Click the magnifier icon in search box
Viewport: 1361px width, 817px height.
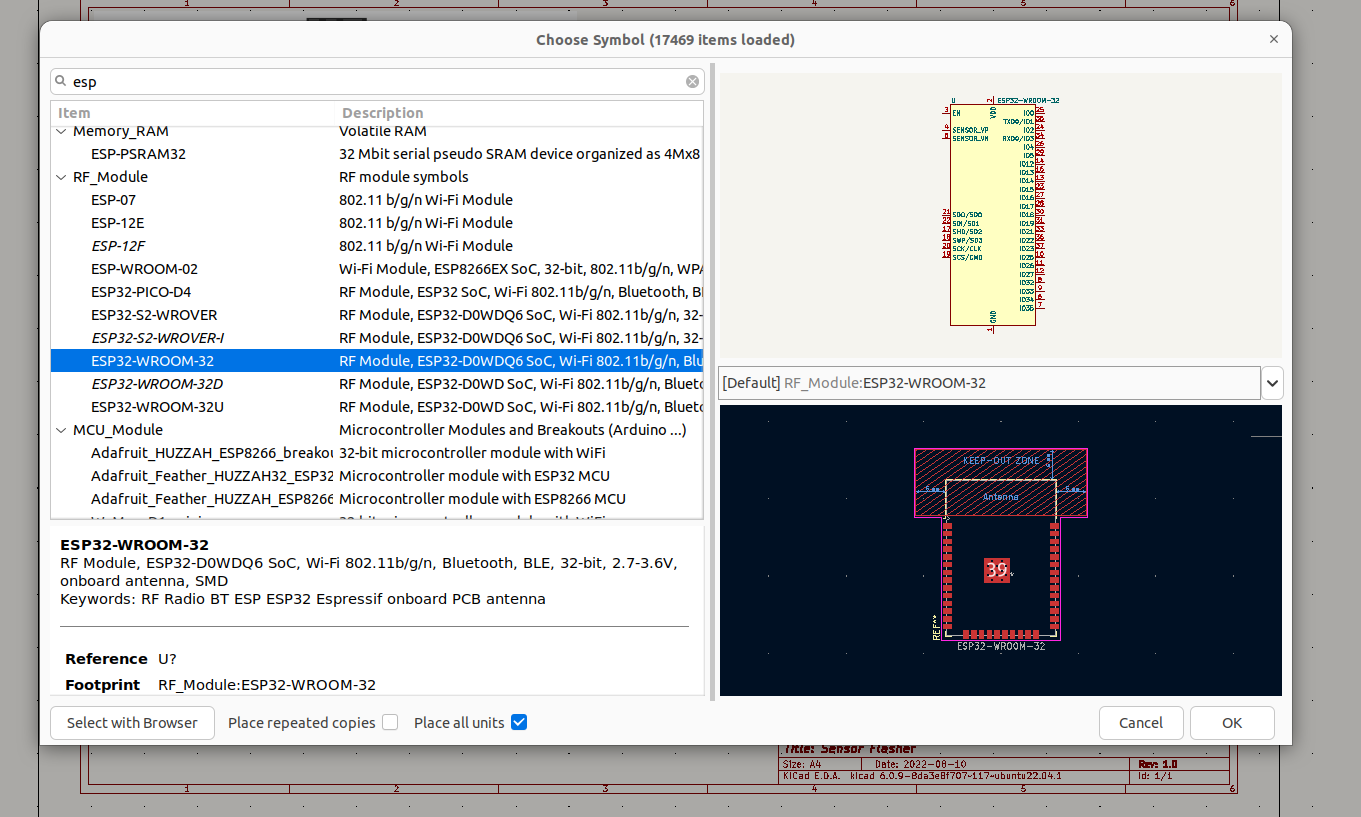[x=62, y=82]
